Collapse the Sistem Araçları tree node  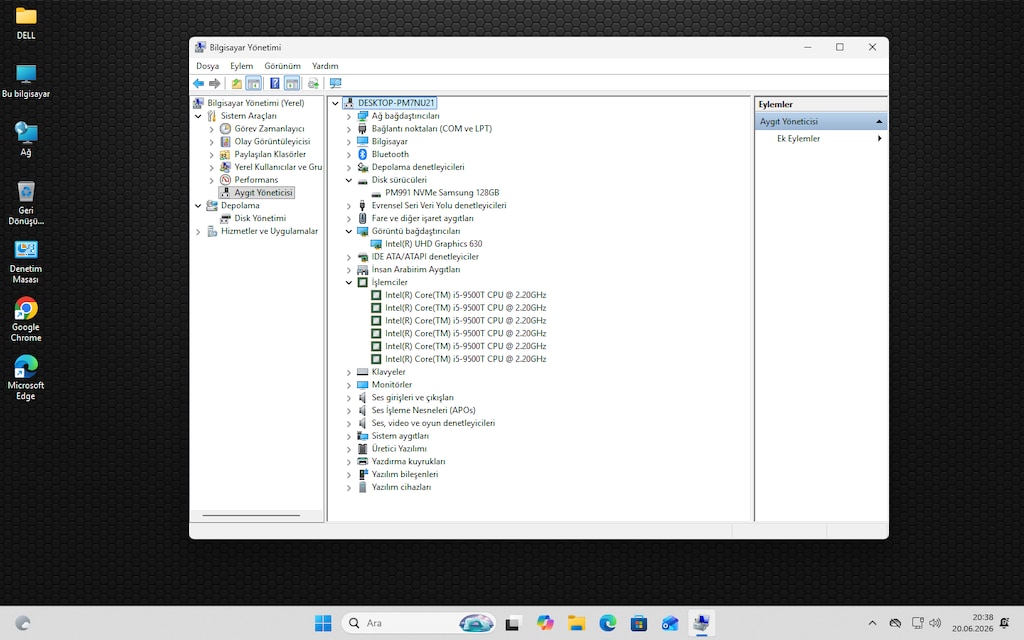click(199, 116)
